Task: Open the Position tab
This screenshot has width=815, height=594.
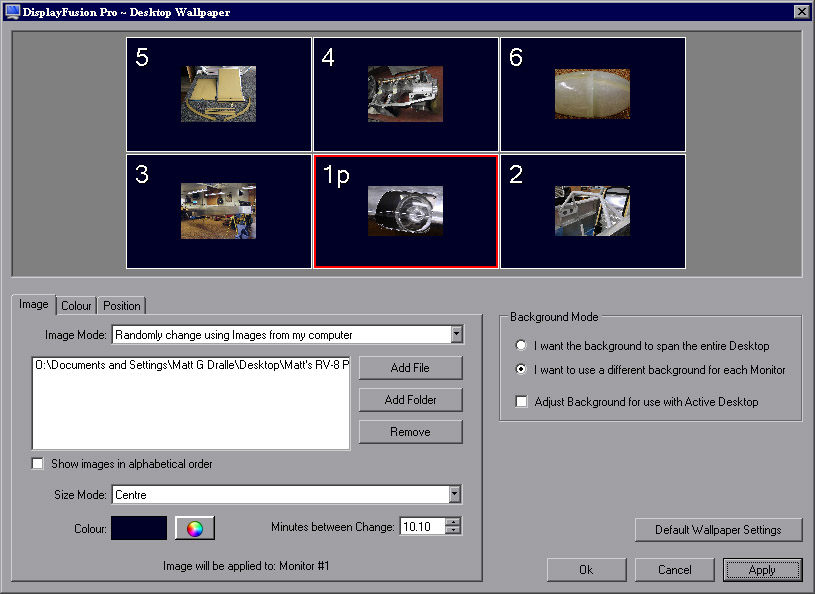Action: (122, 306)
